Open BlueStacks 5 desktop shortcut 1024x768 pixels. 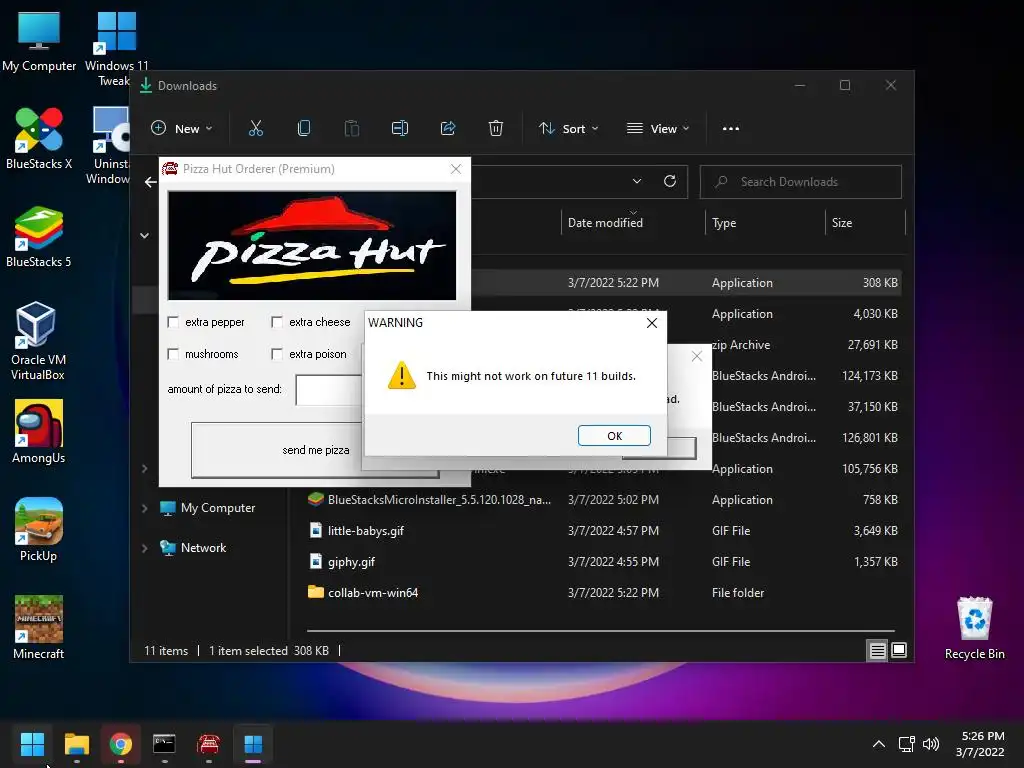pyautogui.click(x=39, y=236)
